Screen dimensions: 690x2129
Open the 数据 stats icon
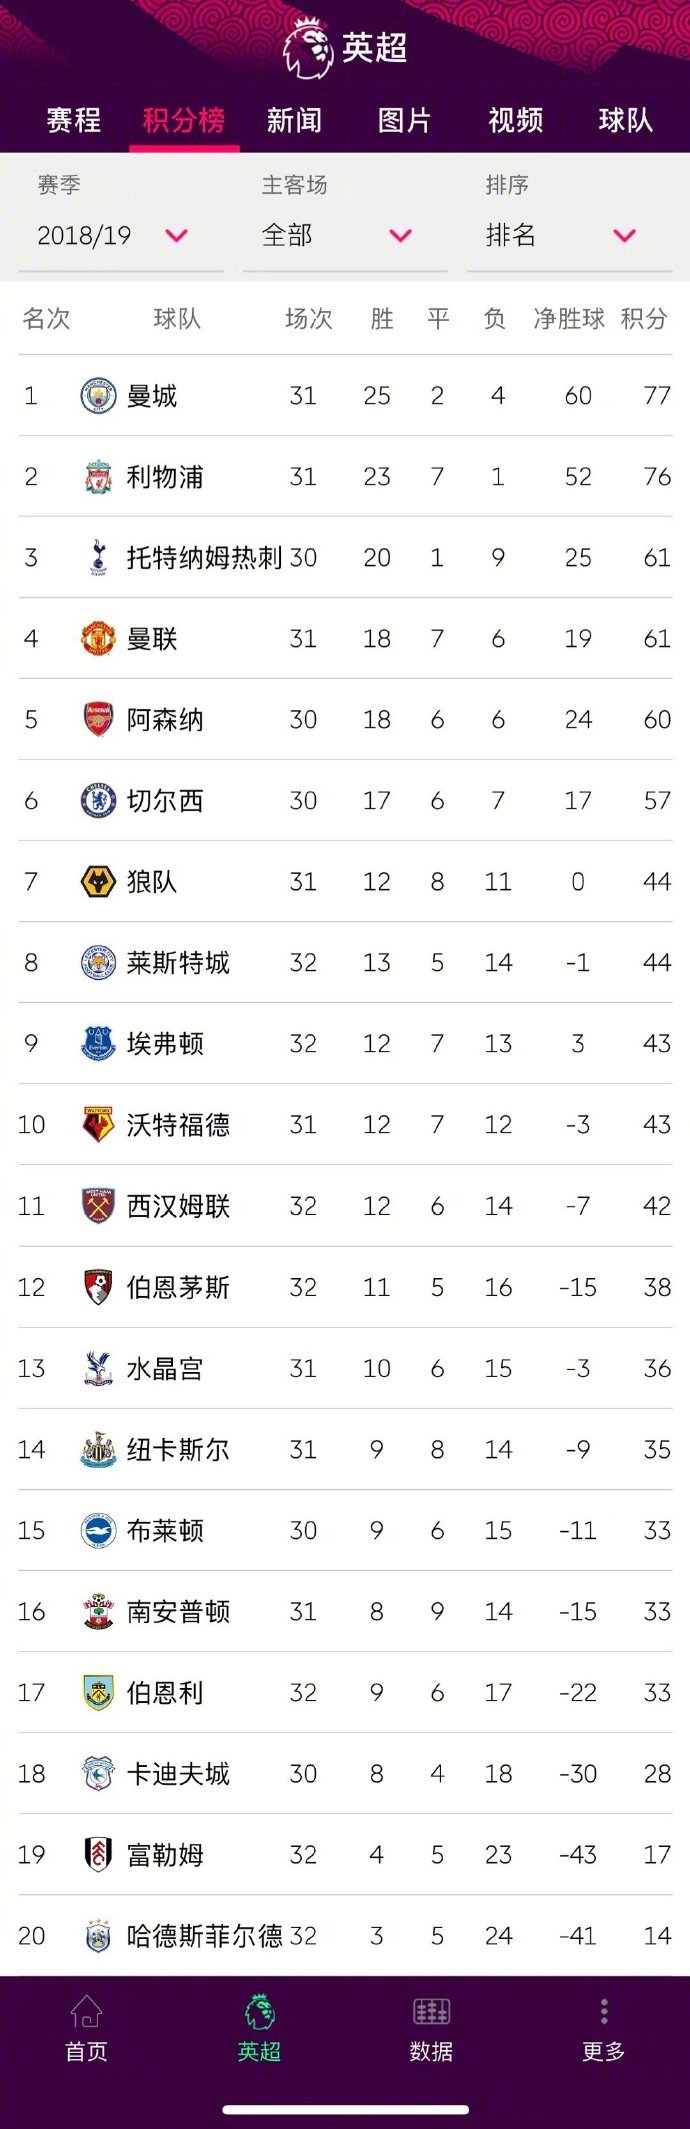[431, 2010]
